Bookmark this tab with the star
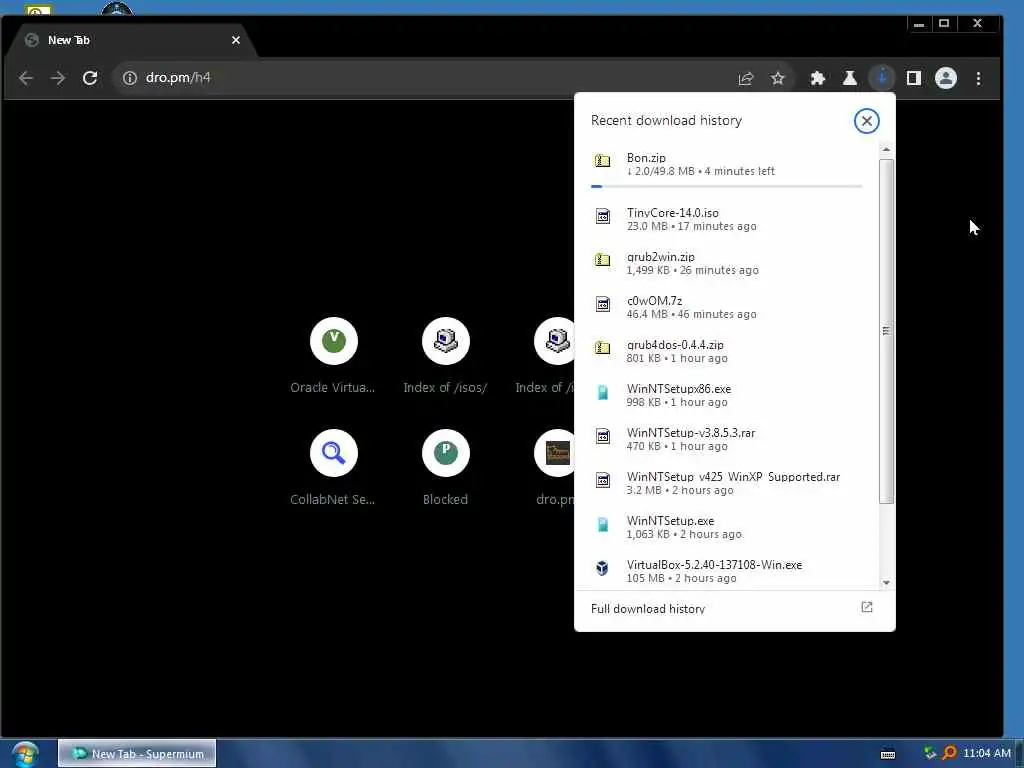 tap(777, 78)
